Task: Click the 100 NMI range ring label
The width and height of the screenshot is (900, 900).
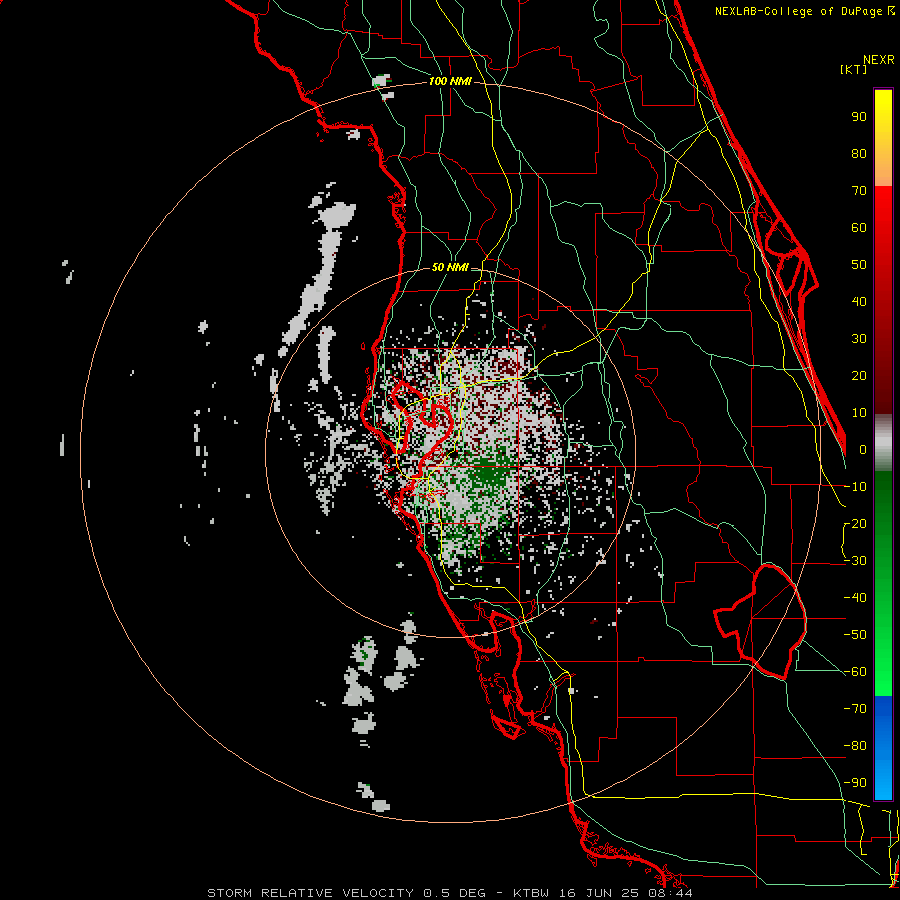Action: [x=450, y=82]
